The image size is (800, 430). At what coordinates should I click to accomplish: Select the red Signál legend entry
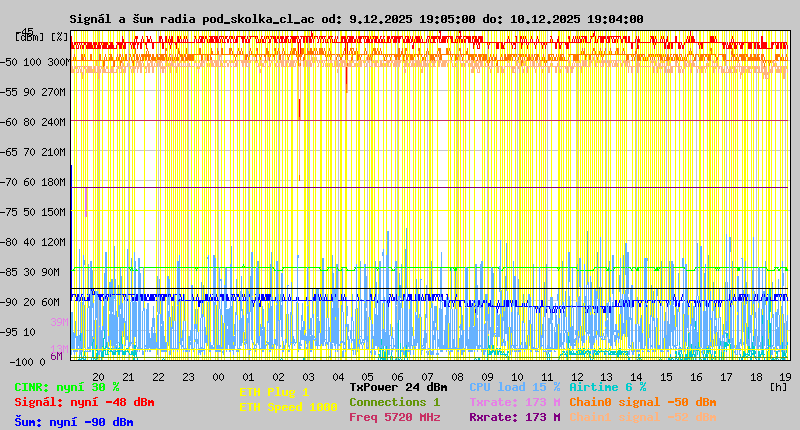tap(84, 402)
